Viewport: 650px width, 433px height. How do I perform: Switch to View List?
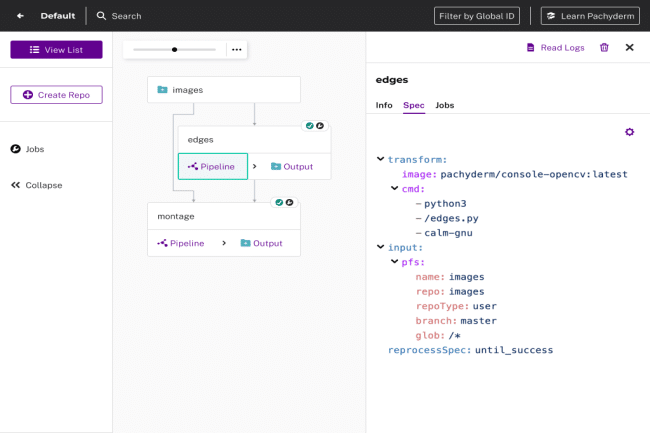click(56, 50)
